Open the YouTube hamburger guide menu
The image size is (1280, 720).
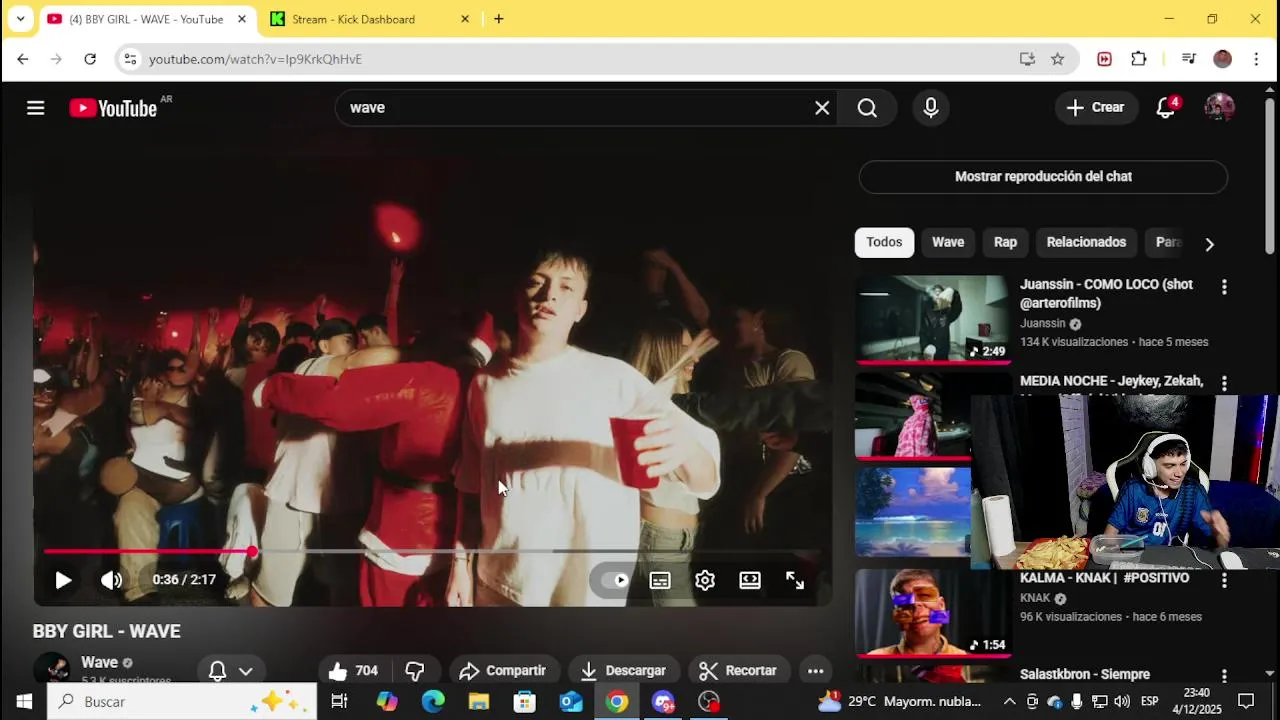coord(36,108)
